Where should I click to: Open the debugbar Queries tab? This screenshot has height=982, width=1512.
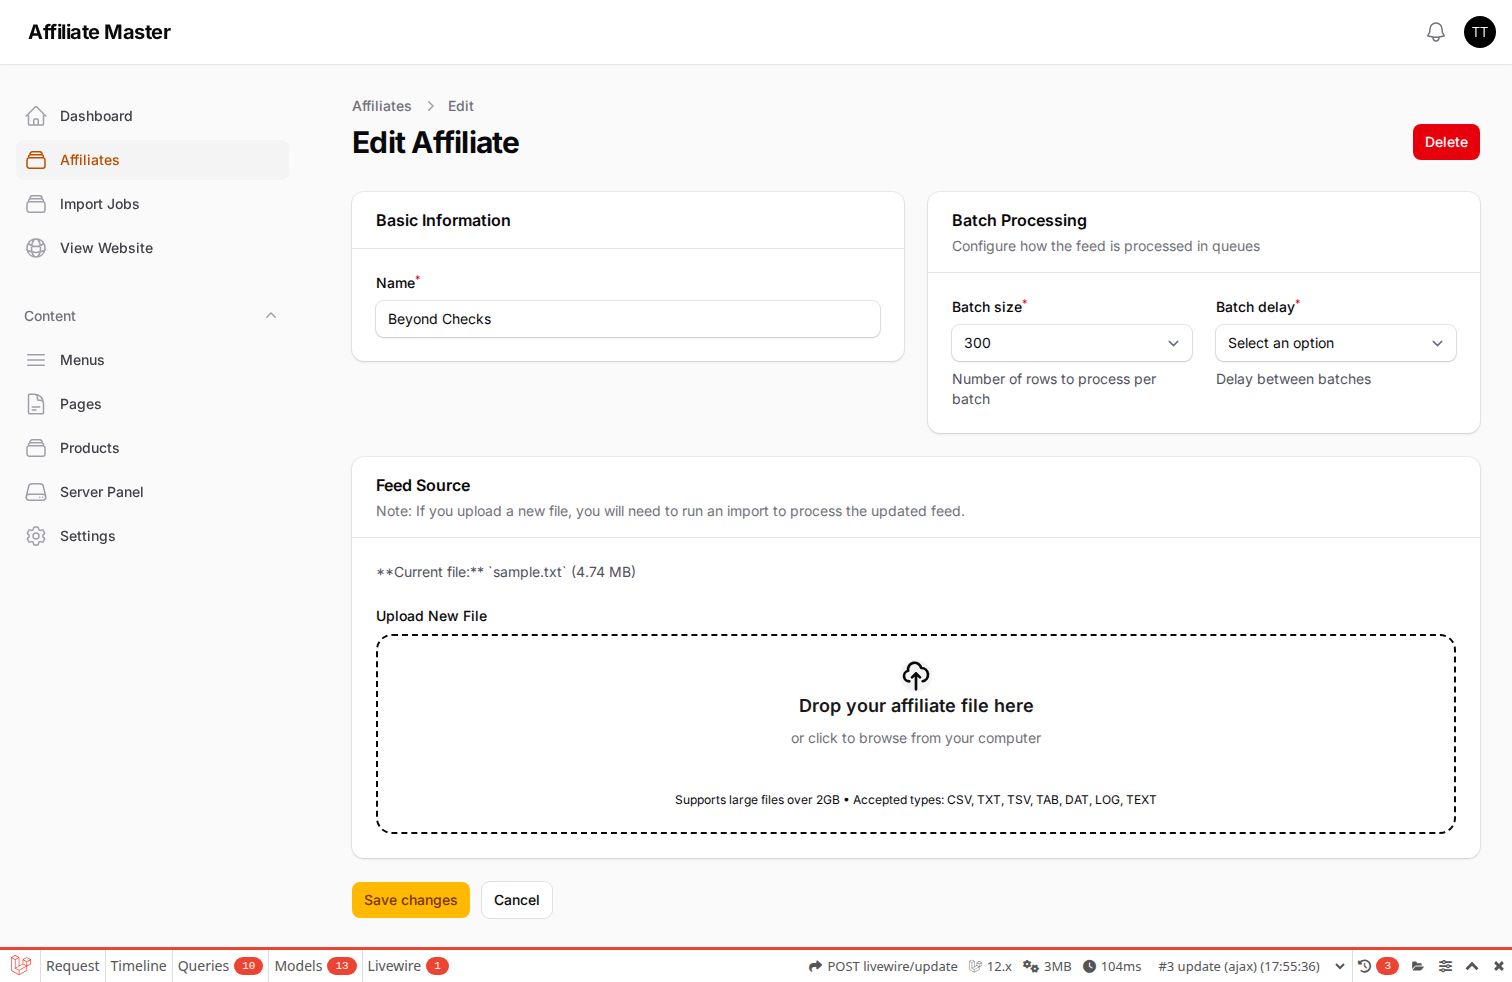(220, 966)
